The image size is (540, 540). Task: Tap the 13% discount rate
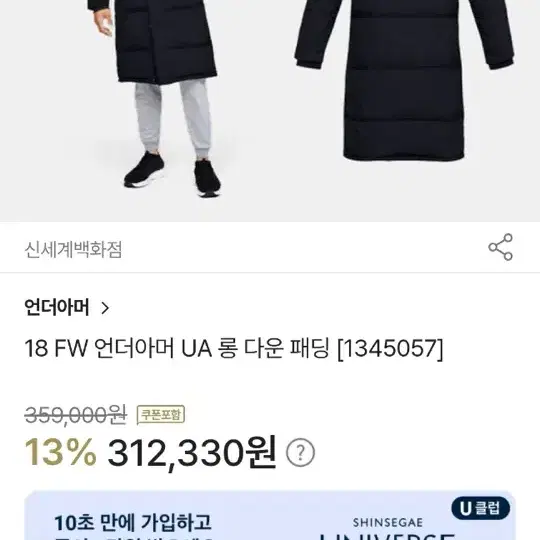point(61,452)
